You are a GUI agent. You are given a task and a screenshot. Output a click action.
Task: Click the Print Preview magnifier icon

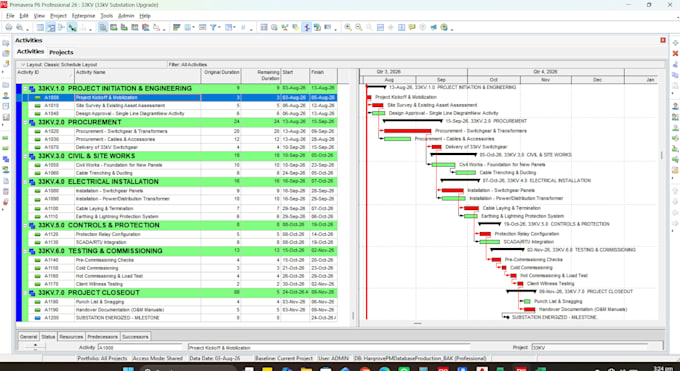(20, 27)
